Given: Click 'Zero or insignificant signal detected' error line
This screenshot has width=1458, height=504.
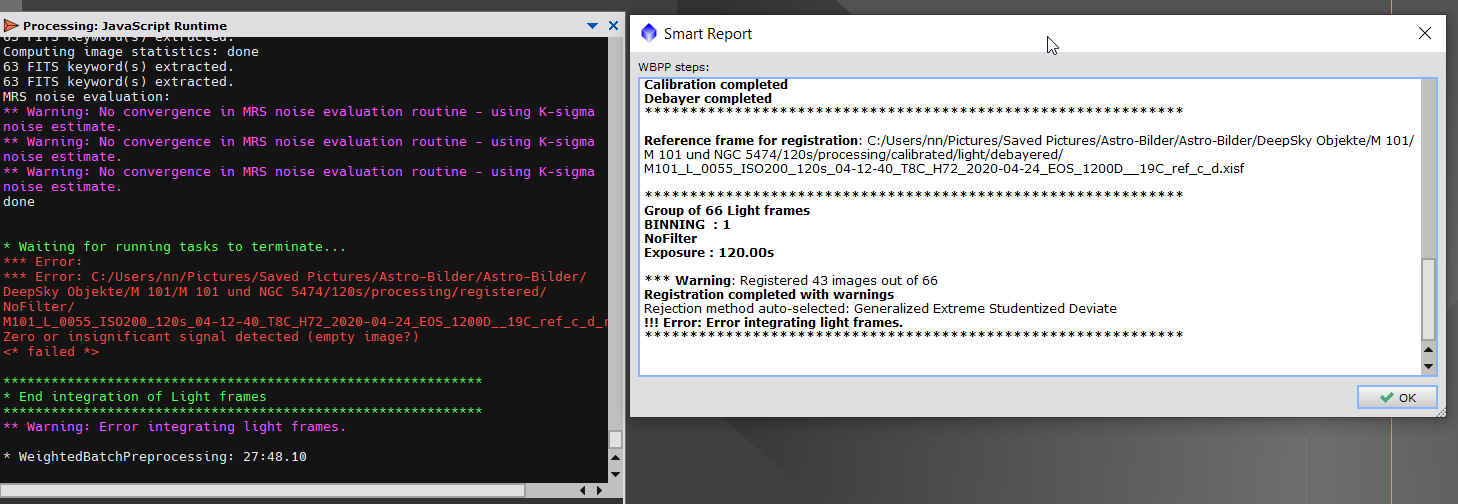Looking at the screenshot, I should (x=211, y=337).
